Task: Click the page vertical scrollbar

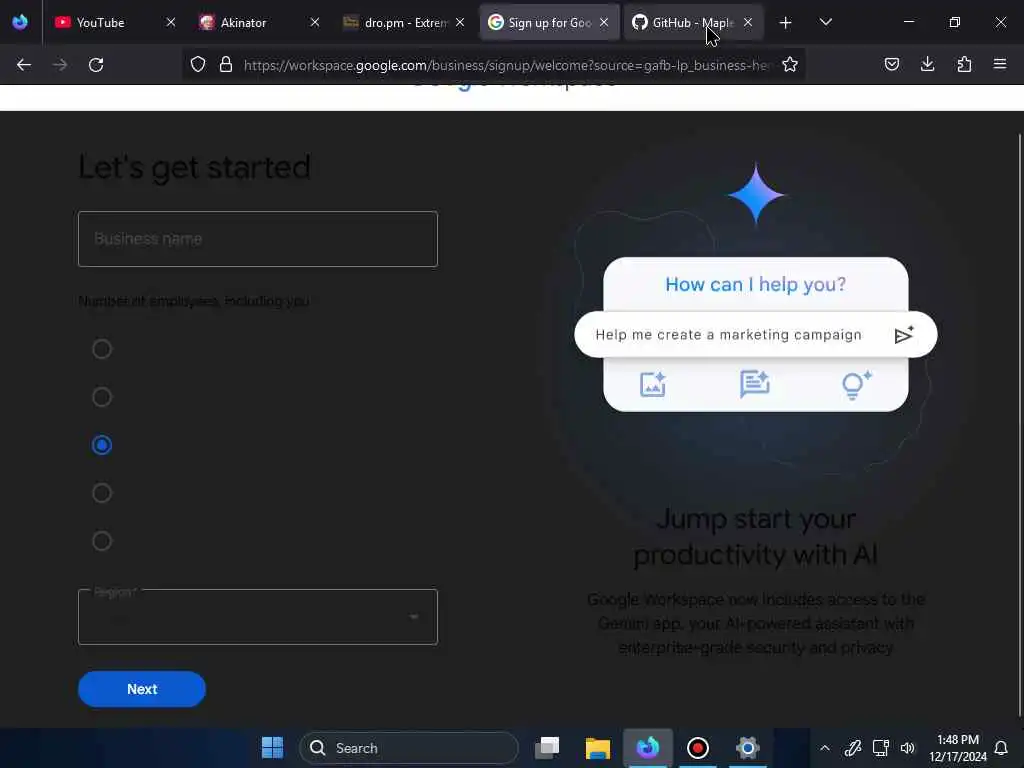Action: (x=1019, y=424)
